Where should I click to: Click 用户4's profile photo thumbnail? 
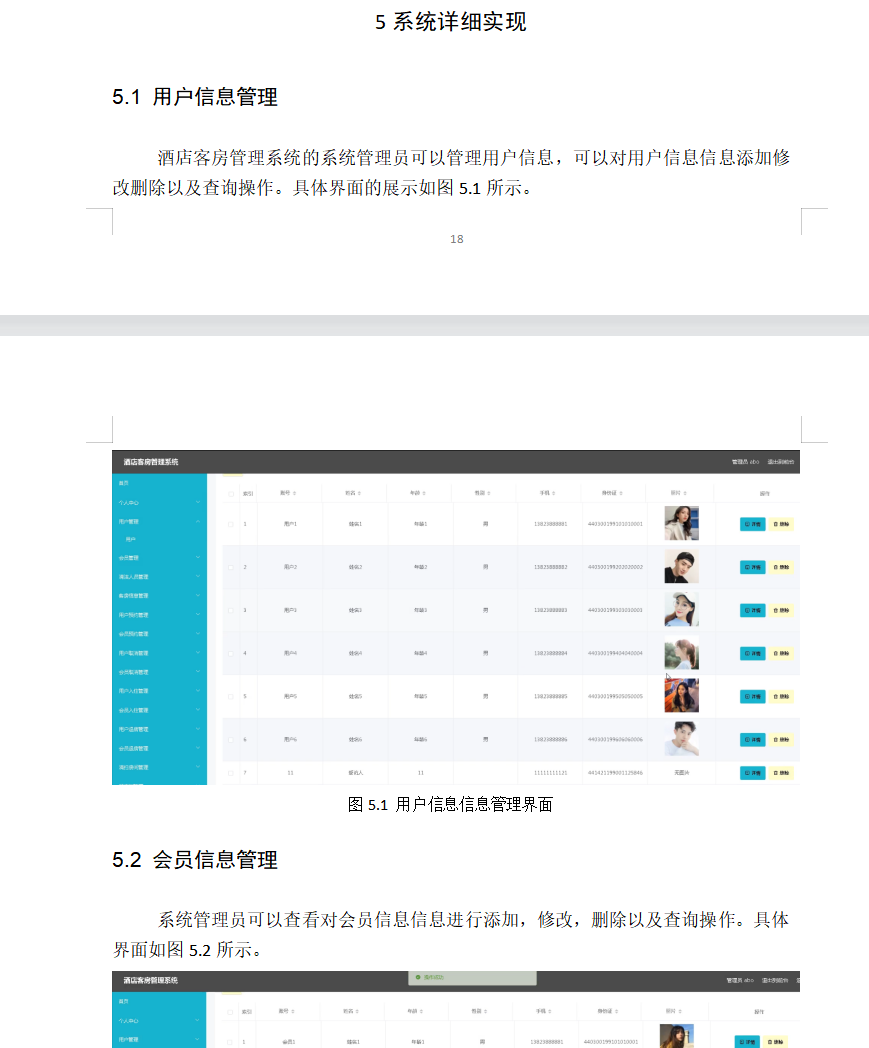click(680, 652)
